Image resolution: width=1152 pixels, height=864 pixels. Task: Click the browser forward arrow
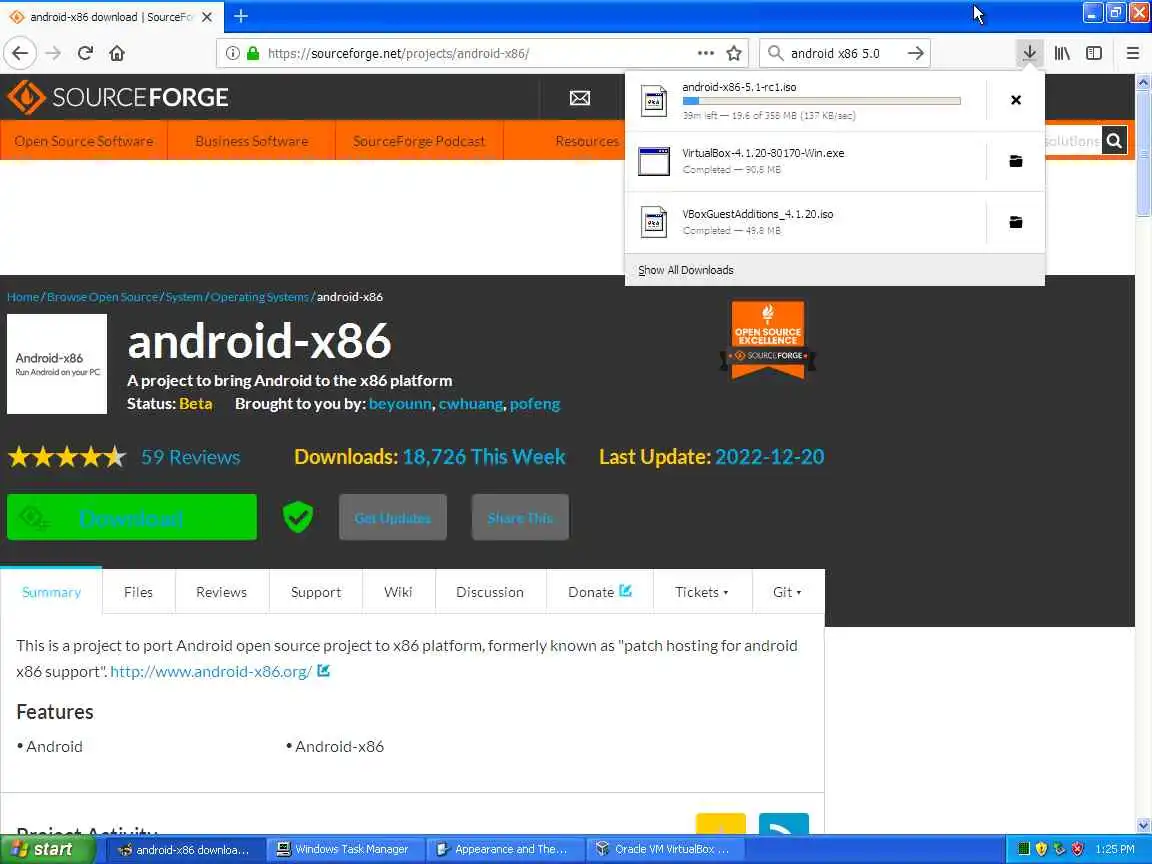coord(53,53)
